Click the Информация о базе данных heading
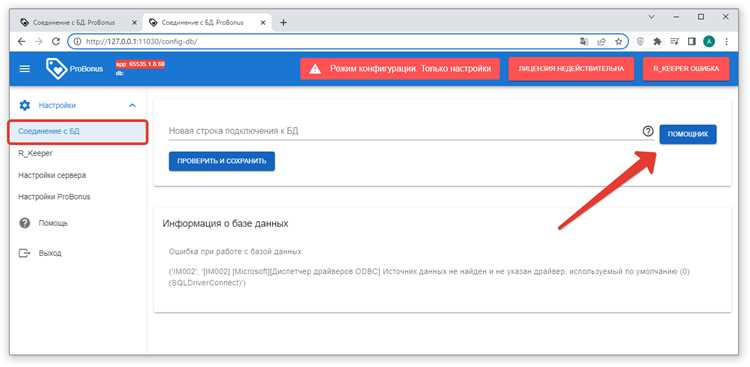Screen dimensions: 750x367 coord(225,223)
